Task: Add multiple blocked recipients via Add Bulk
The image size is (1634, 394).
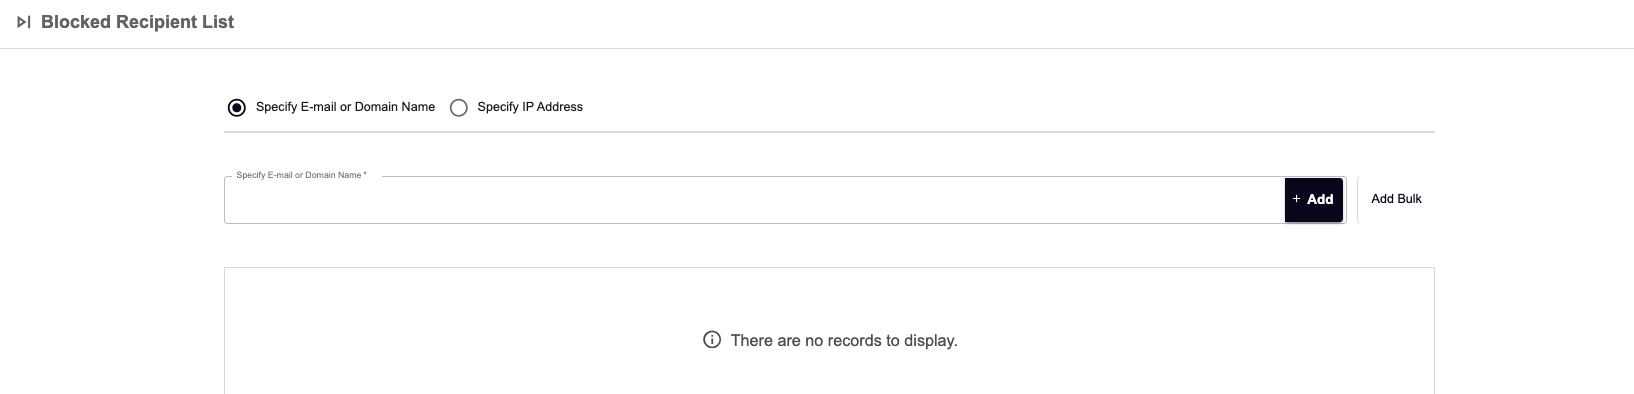Action: coord(1396,199)
